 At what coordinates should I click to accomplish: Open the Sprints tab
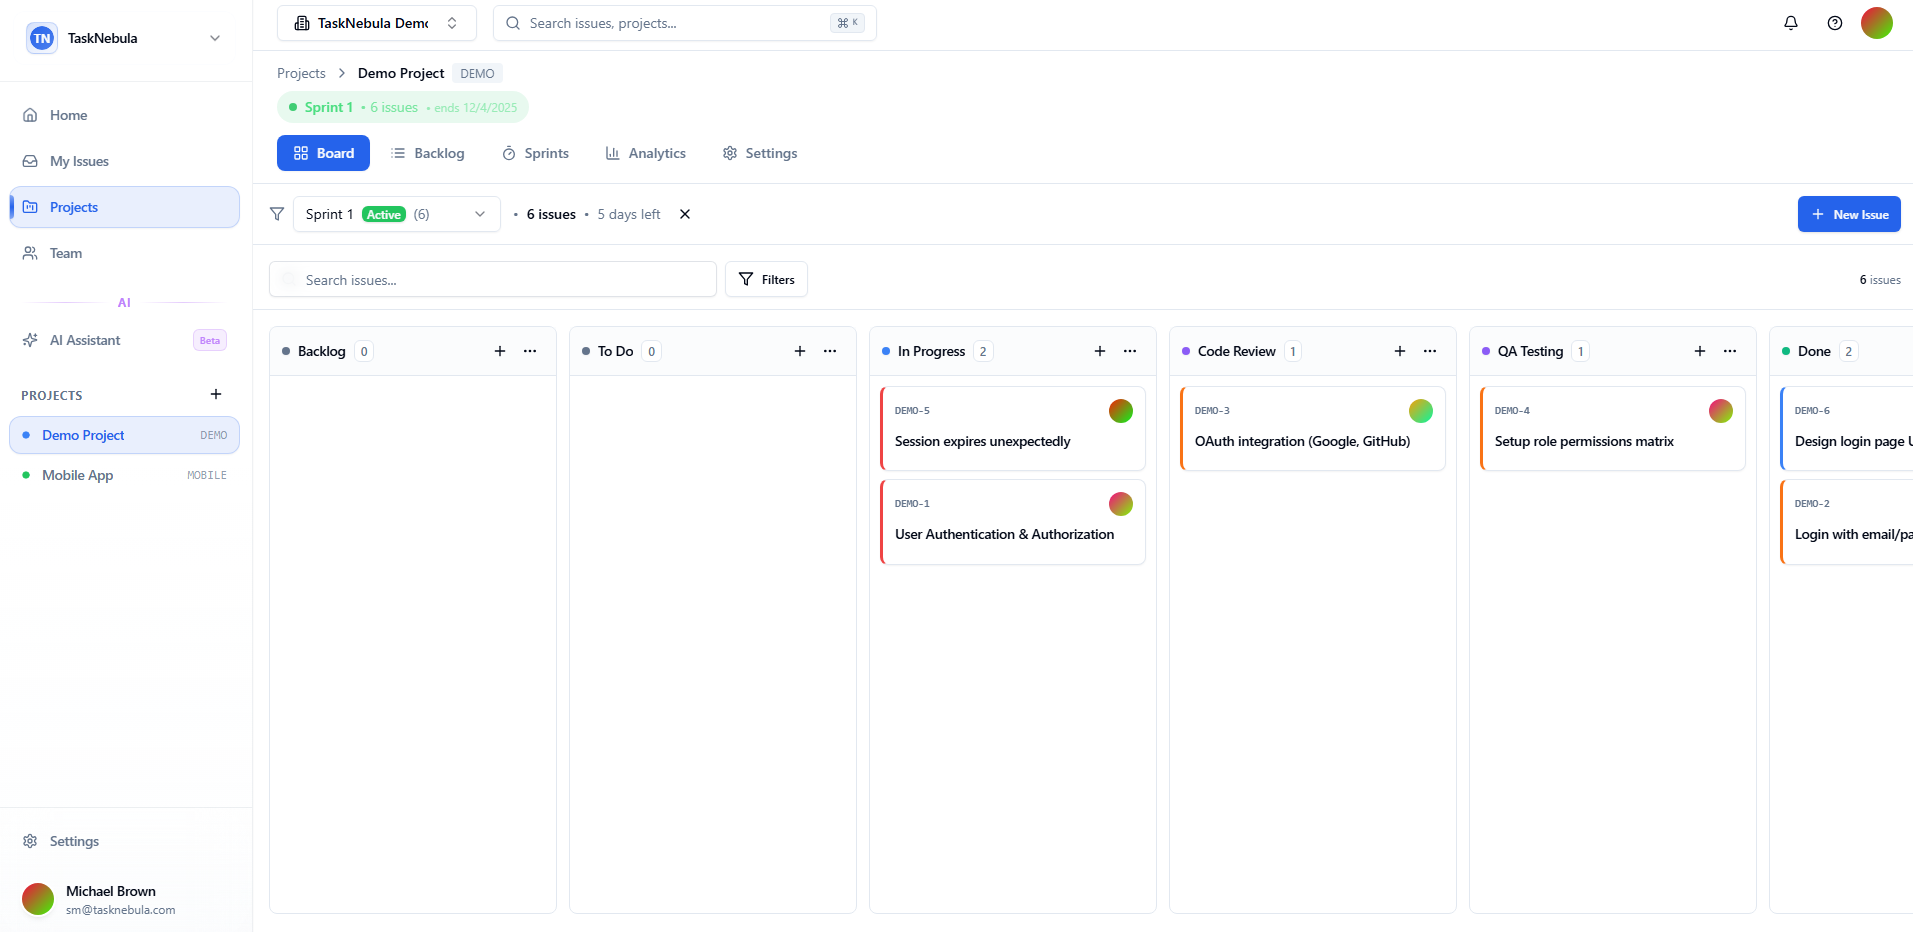pyautogui.click(x=546, y=153)
